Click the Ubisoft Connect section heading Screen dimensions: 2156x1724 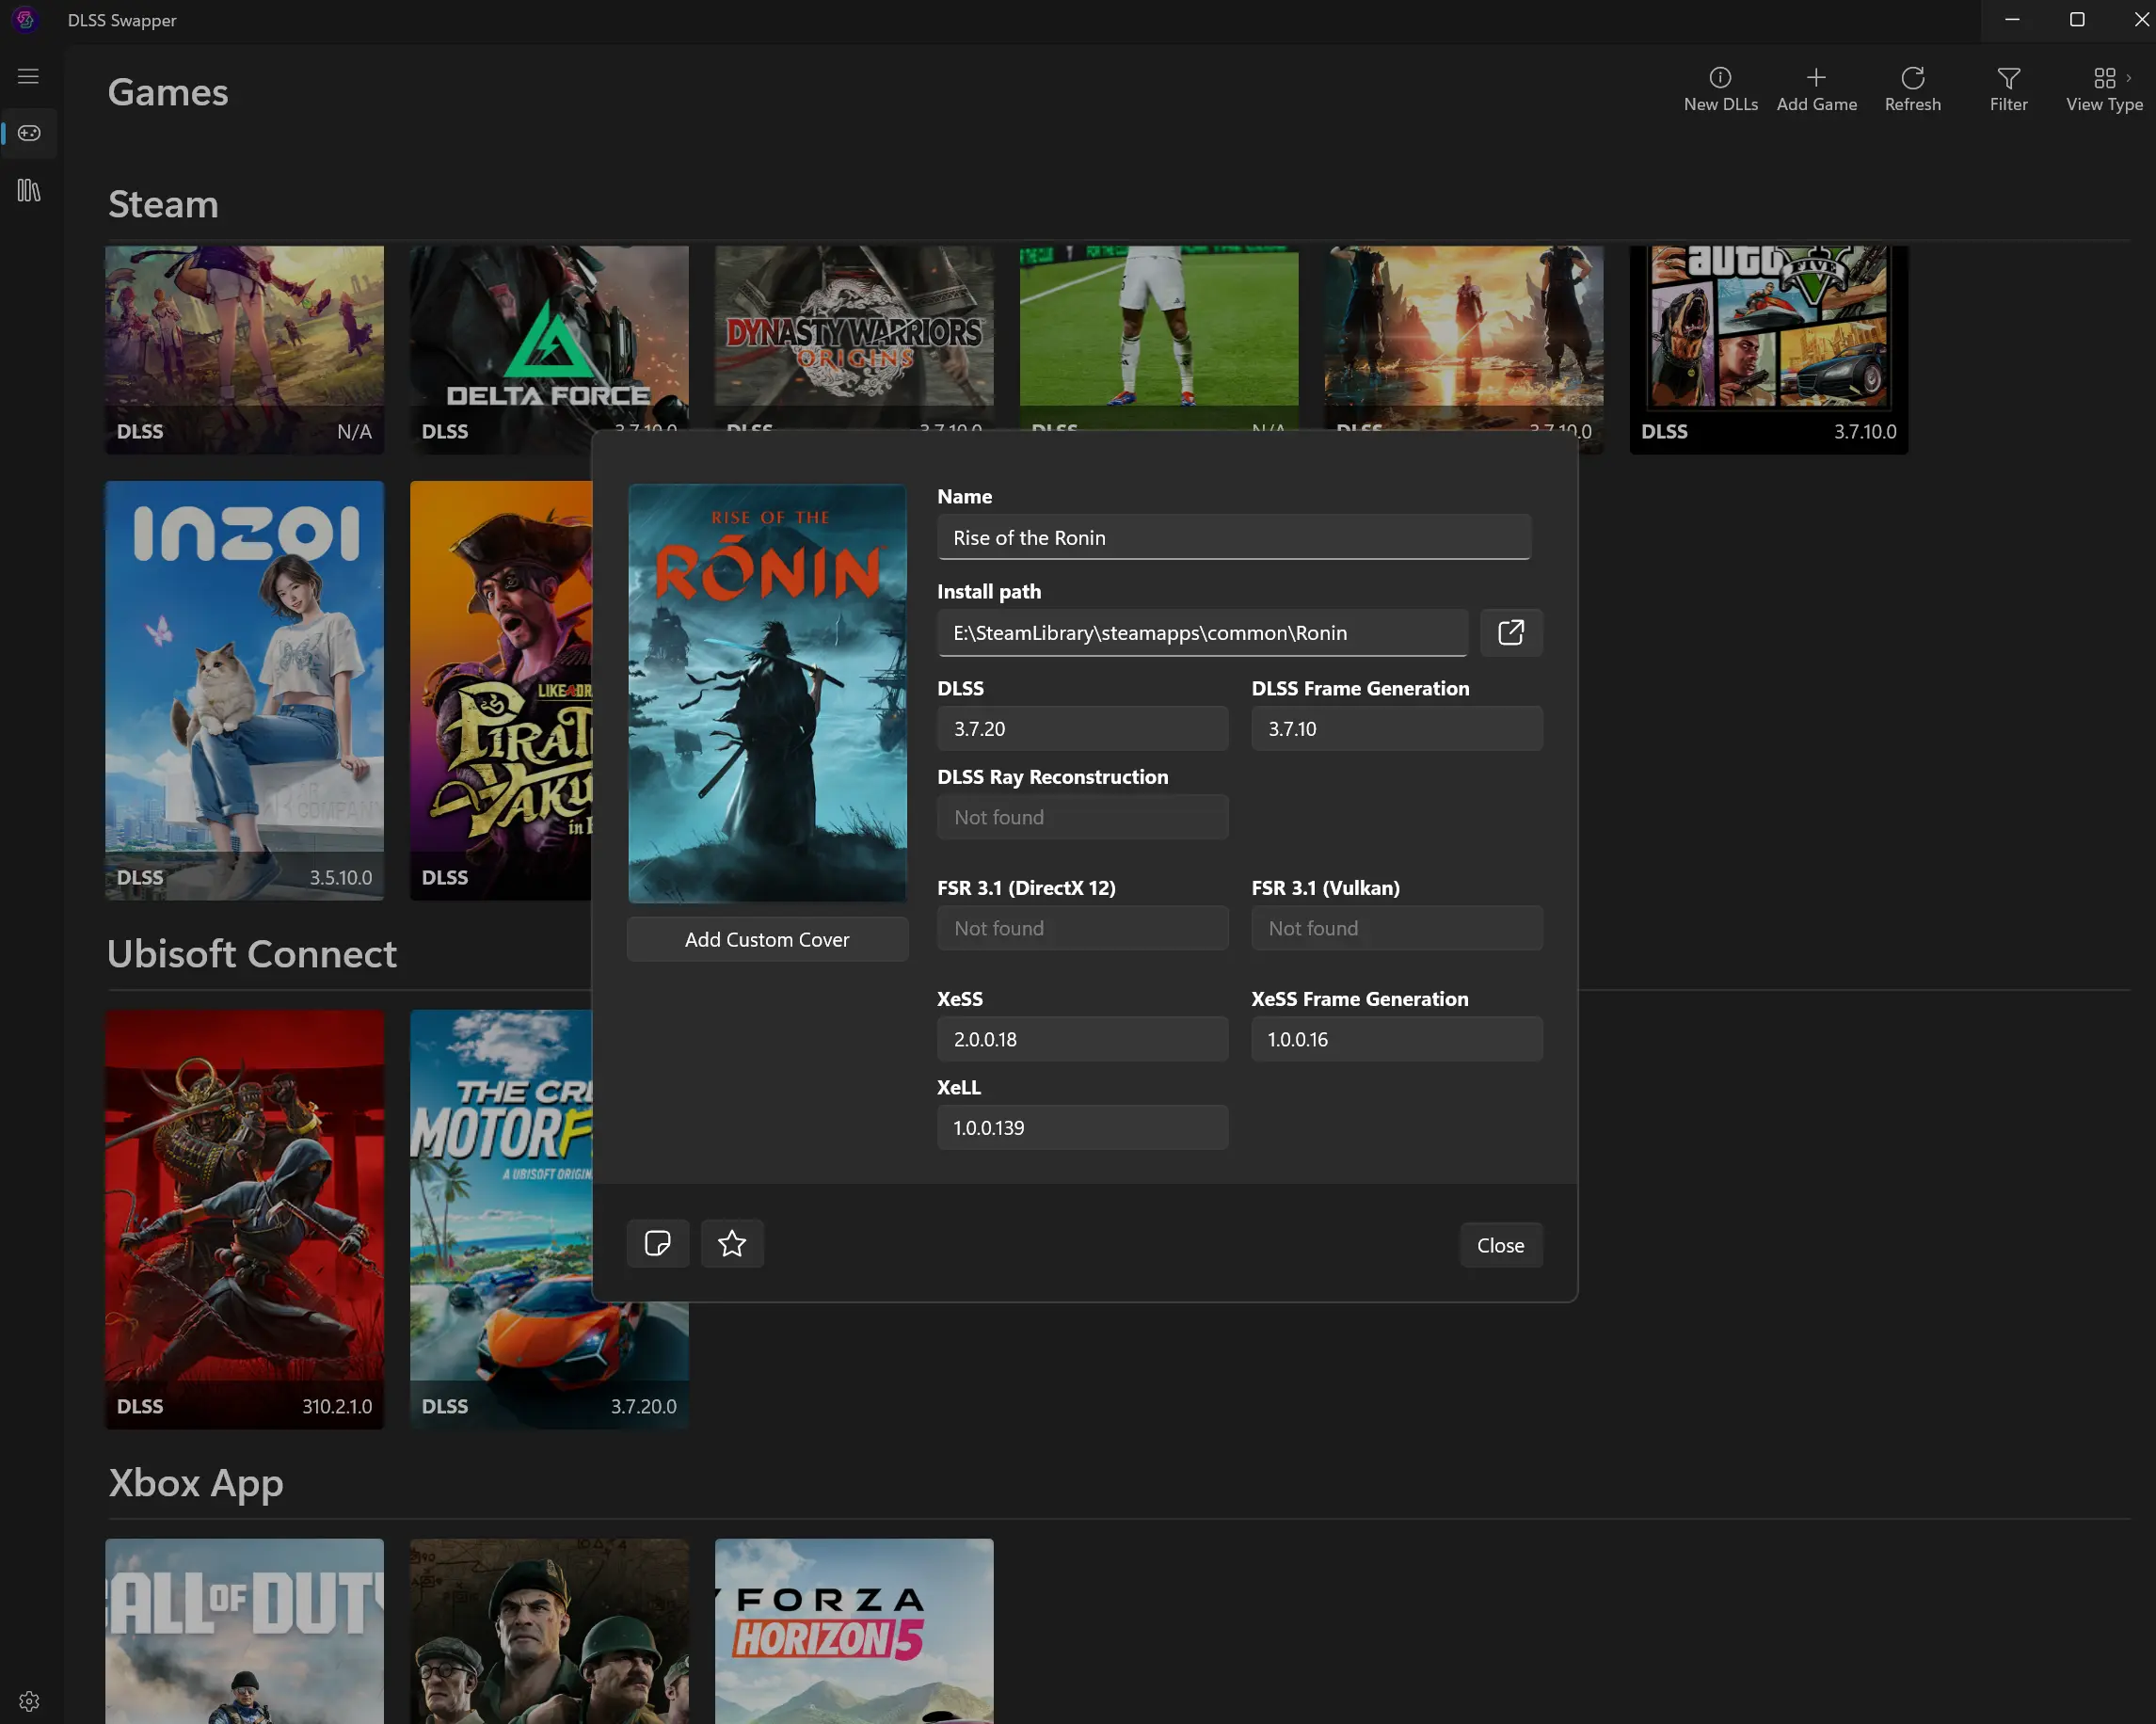click(x=252, y=954)
